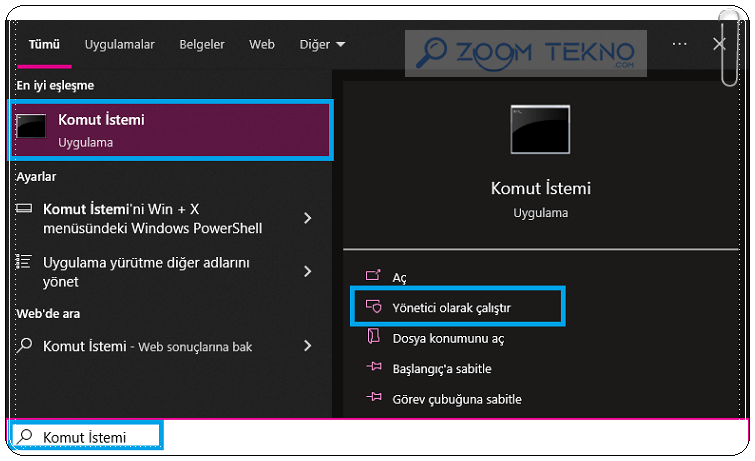
Task: Click the Aç open icon
Action: click(x=373, y=275)
